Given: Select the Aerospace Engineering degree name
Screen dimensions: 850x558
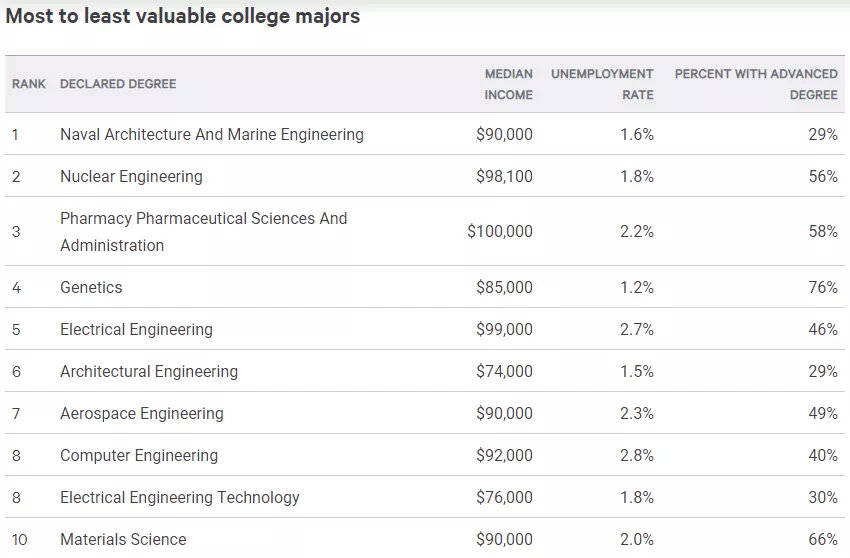Looking at the screenshot, I should click(x=142, y=413).
